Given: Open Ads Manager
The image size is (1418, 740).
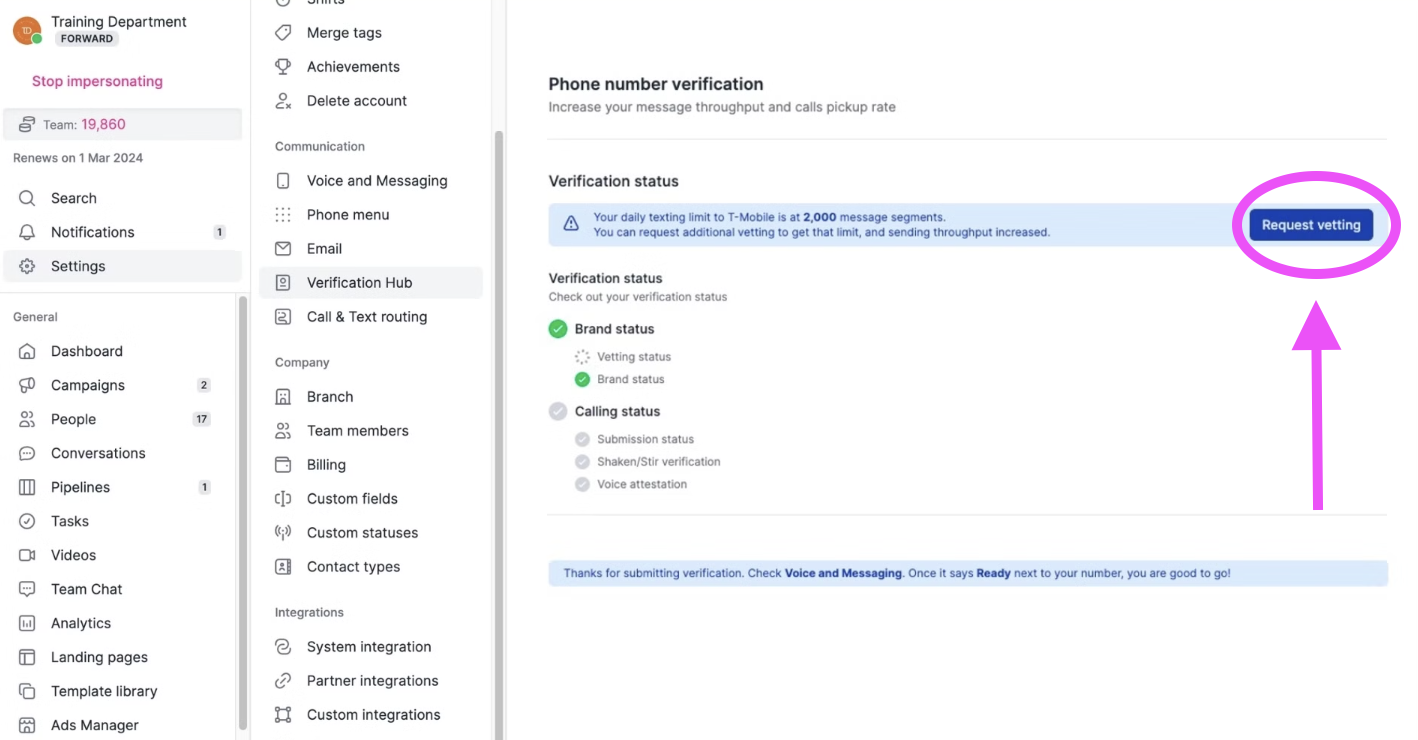Looking at the screenshot, I should pos(91,725).
